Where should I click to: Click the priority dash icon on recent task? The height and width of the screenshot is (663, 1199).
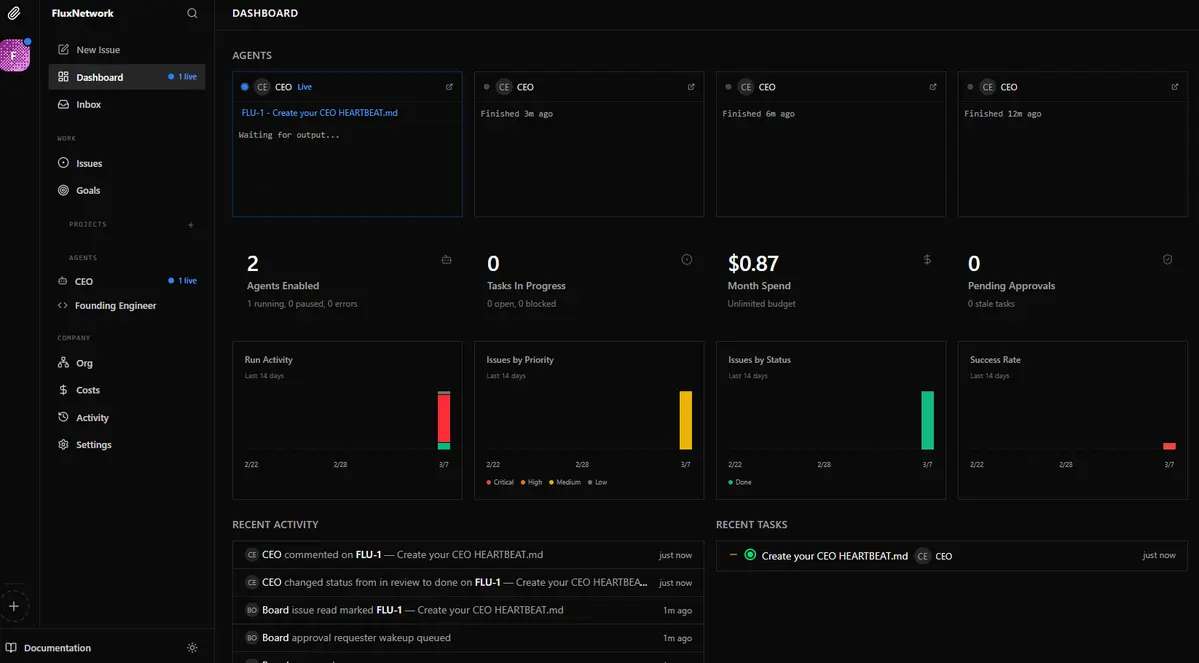coord(733,555)
